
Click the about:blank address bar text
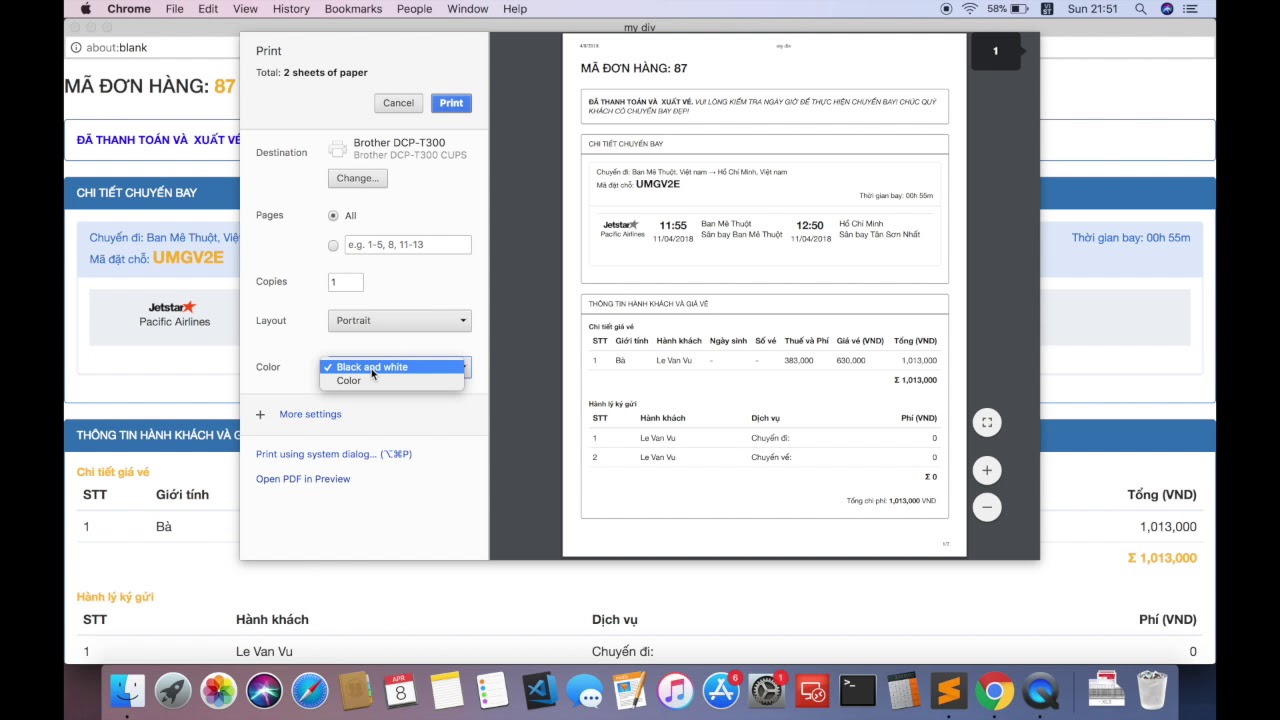click(116, 48)
